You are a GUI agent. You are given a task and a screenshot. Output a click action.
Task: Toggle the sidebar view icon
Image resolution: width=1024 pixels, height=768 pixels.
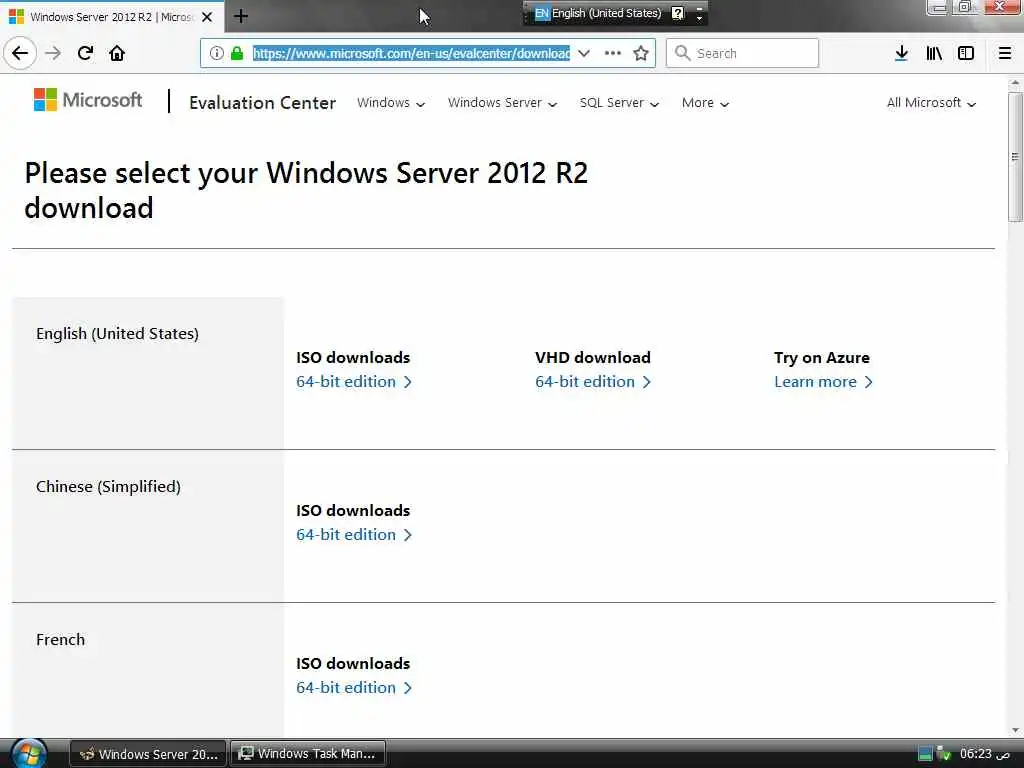[966, 53]
